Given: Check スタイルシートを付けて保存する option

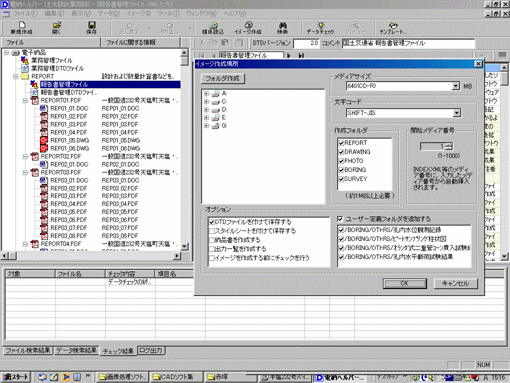Looking at the screenshot, I should 212,231.
